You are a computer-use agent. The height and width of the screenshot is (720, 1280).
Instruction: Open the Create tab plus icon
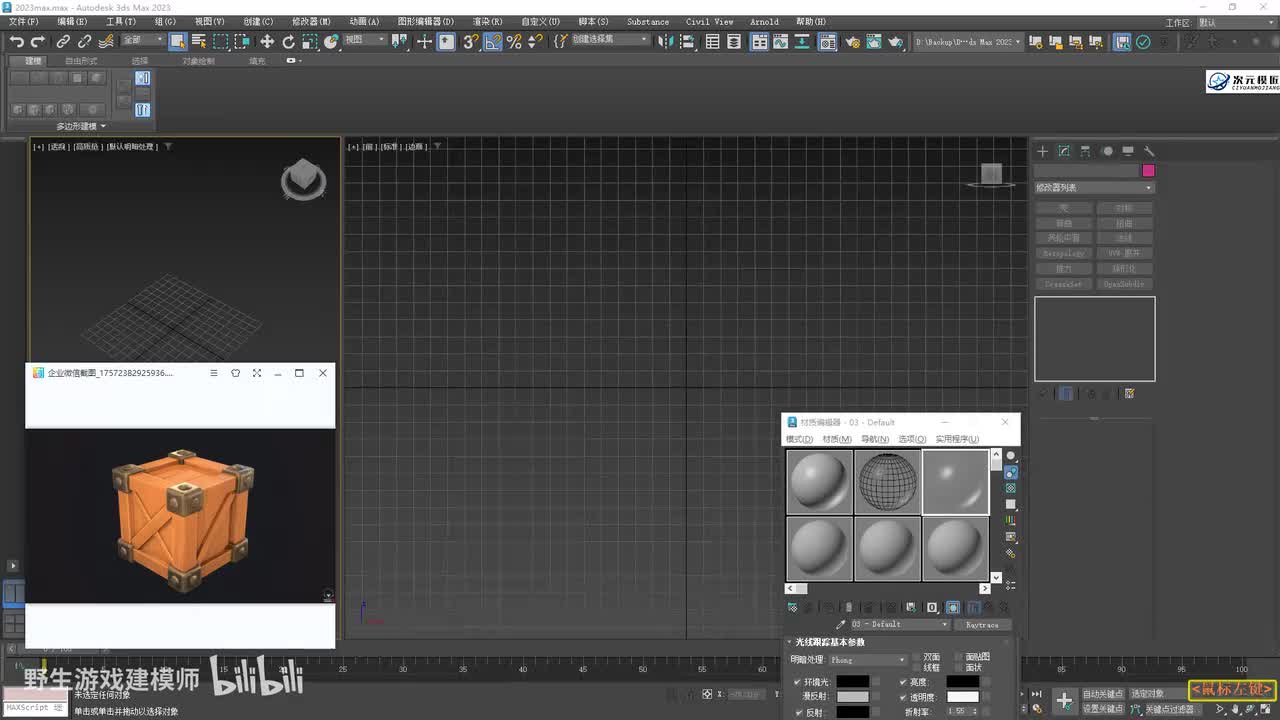pos(1042,151)
